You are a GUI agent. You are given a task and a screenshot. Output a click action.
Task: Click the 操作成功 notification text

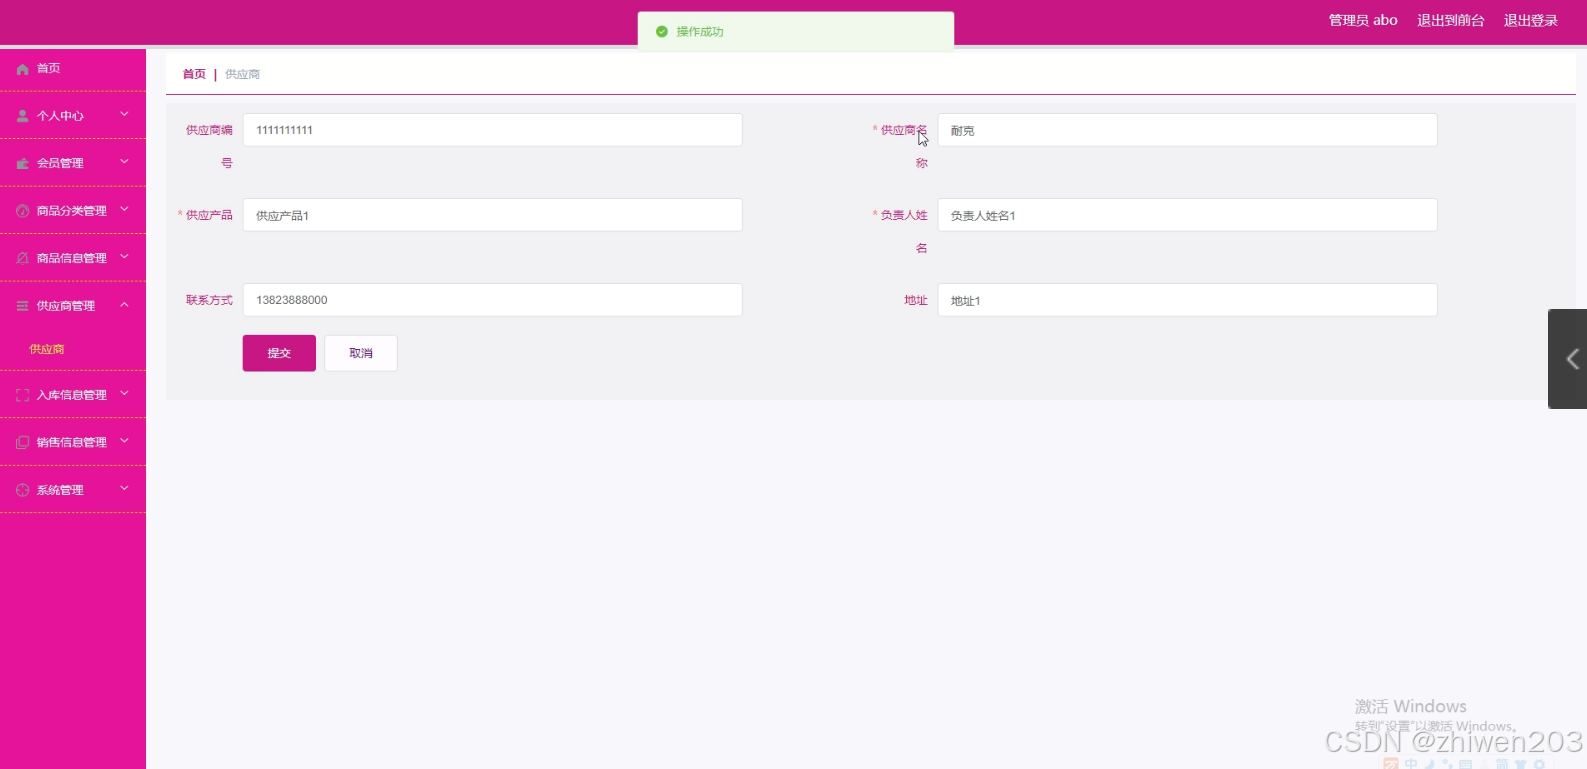tap(700, 32)
